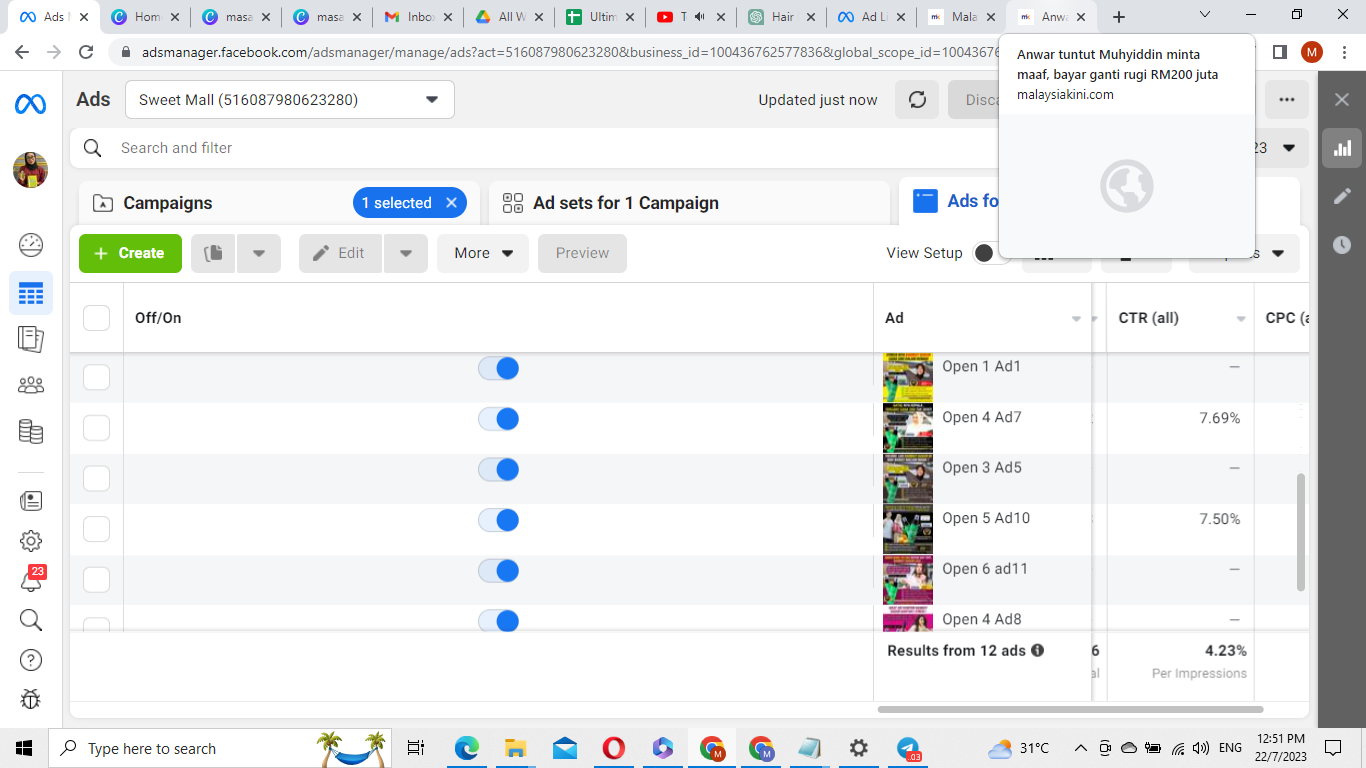This screenshot has height=768, width=1366.
Task: Switch to the Hair browser tab
Action: pos(781,17)
